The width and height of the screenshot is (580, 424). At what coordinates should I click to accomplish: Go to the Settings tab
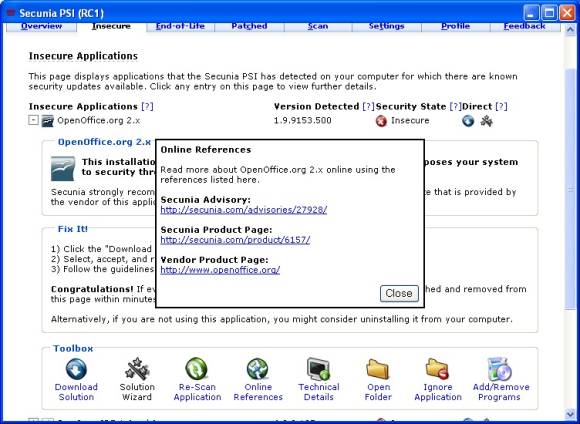387,26
